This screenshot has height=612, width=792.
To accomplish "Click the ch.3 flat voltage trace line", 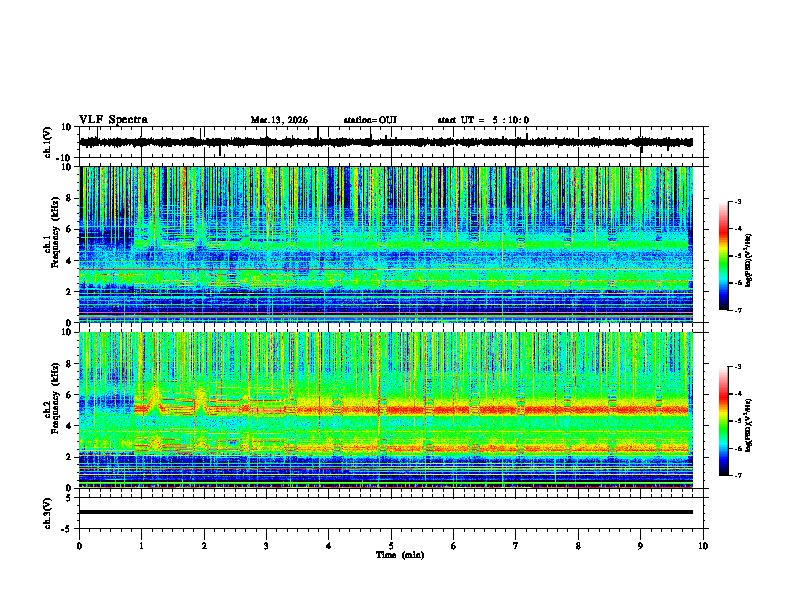I will point(386,512).
